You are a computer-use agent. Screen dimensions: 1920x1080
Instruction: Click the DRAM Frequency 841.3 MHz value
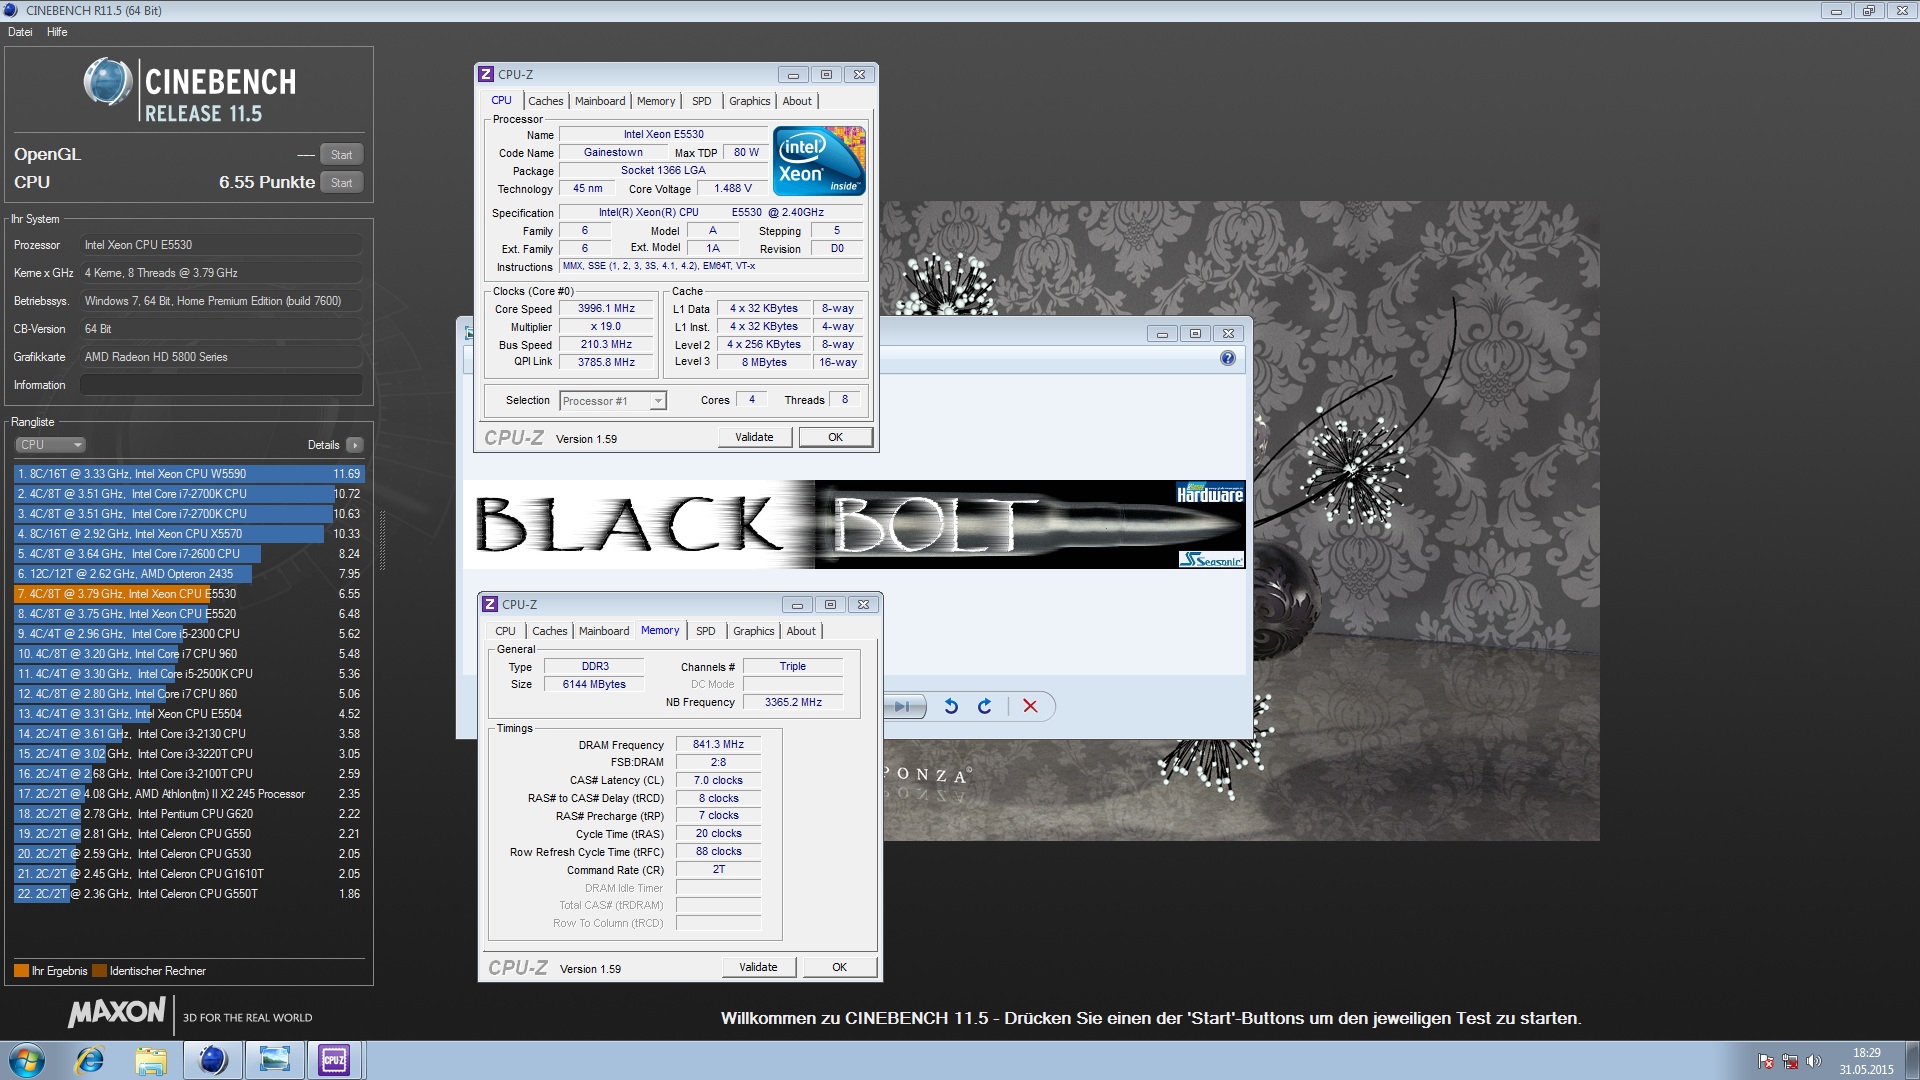pyautogui.click(x=718, y=744)
